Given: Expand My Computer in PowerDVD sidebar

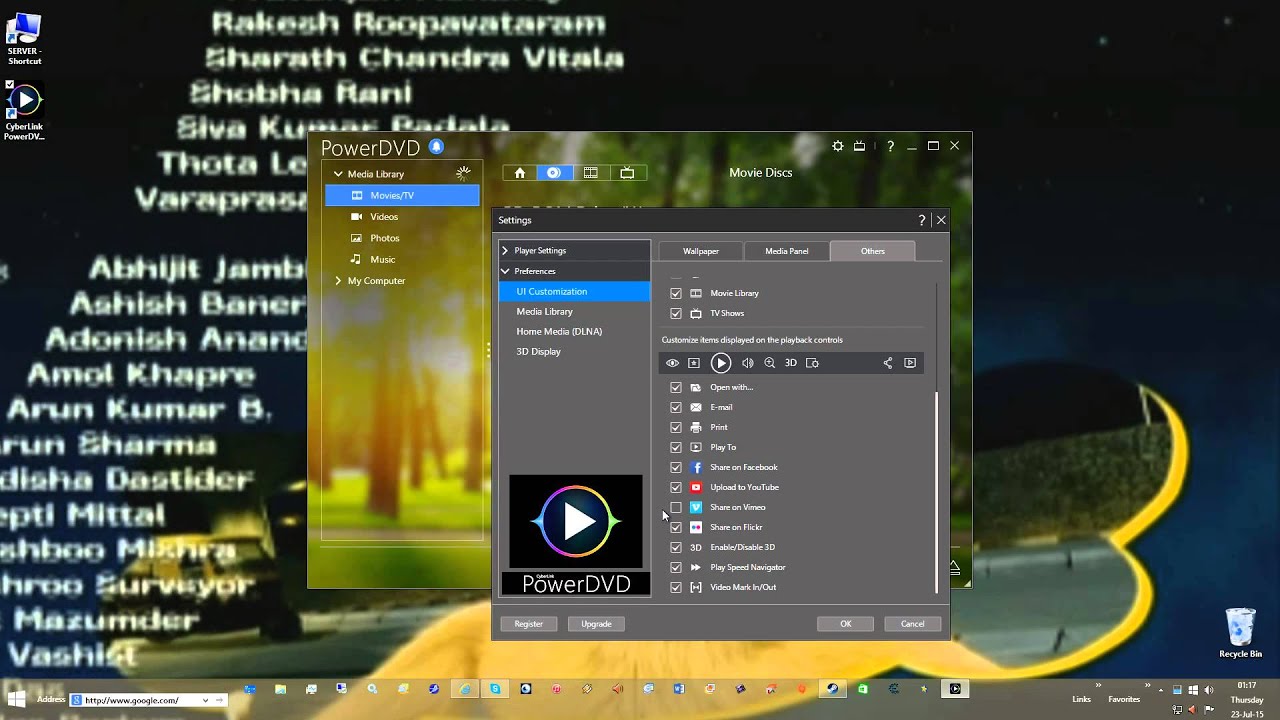Looking at the screenshot, I should [x=338, y=281].
